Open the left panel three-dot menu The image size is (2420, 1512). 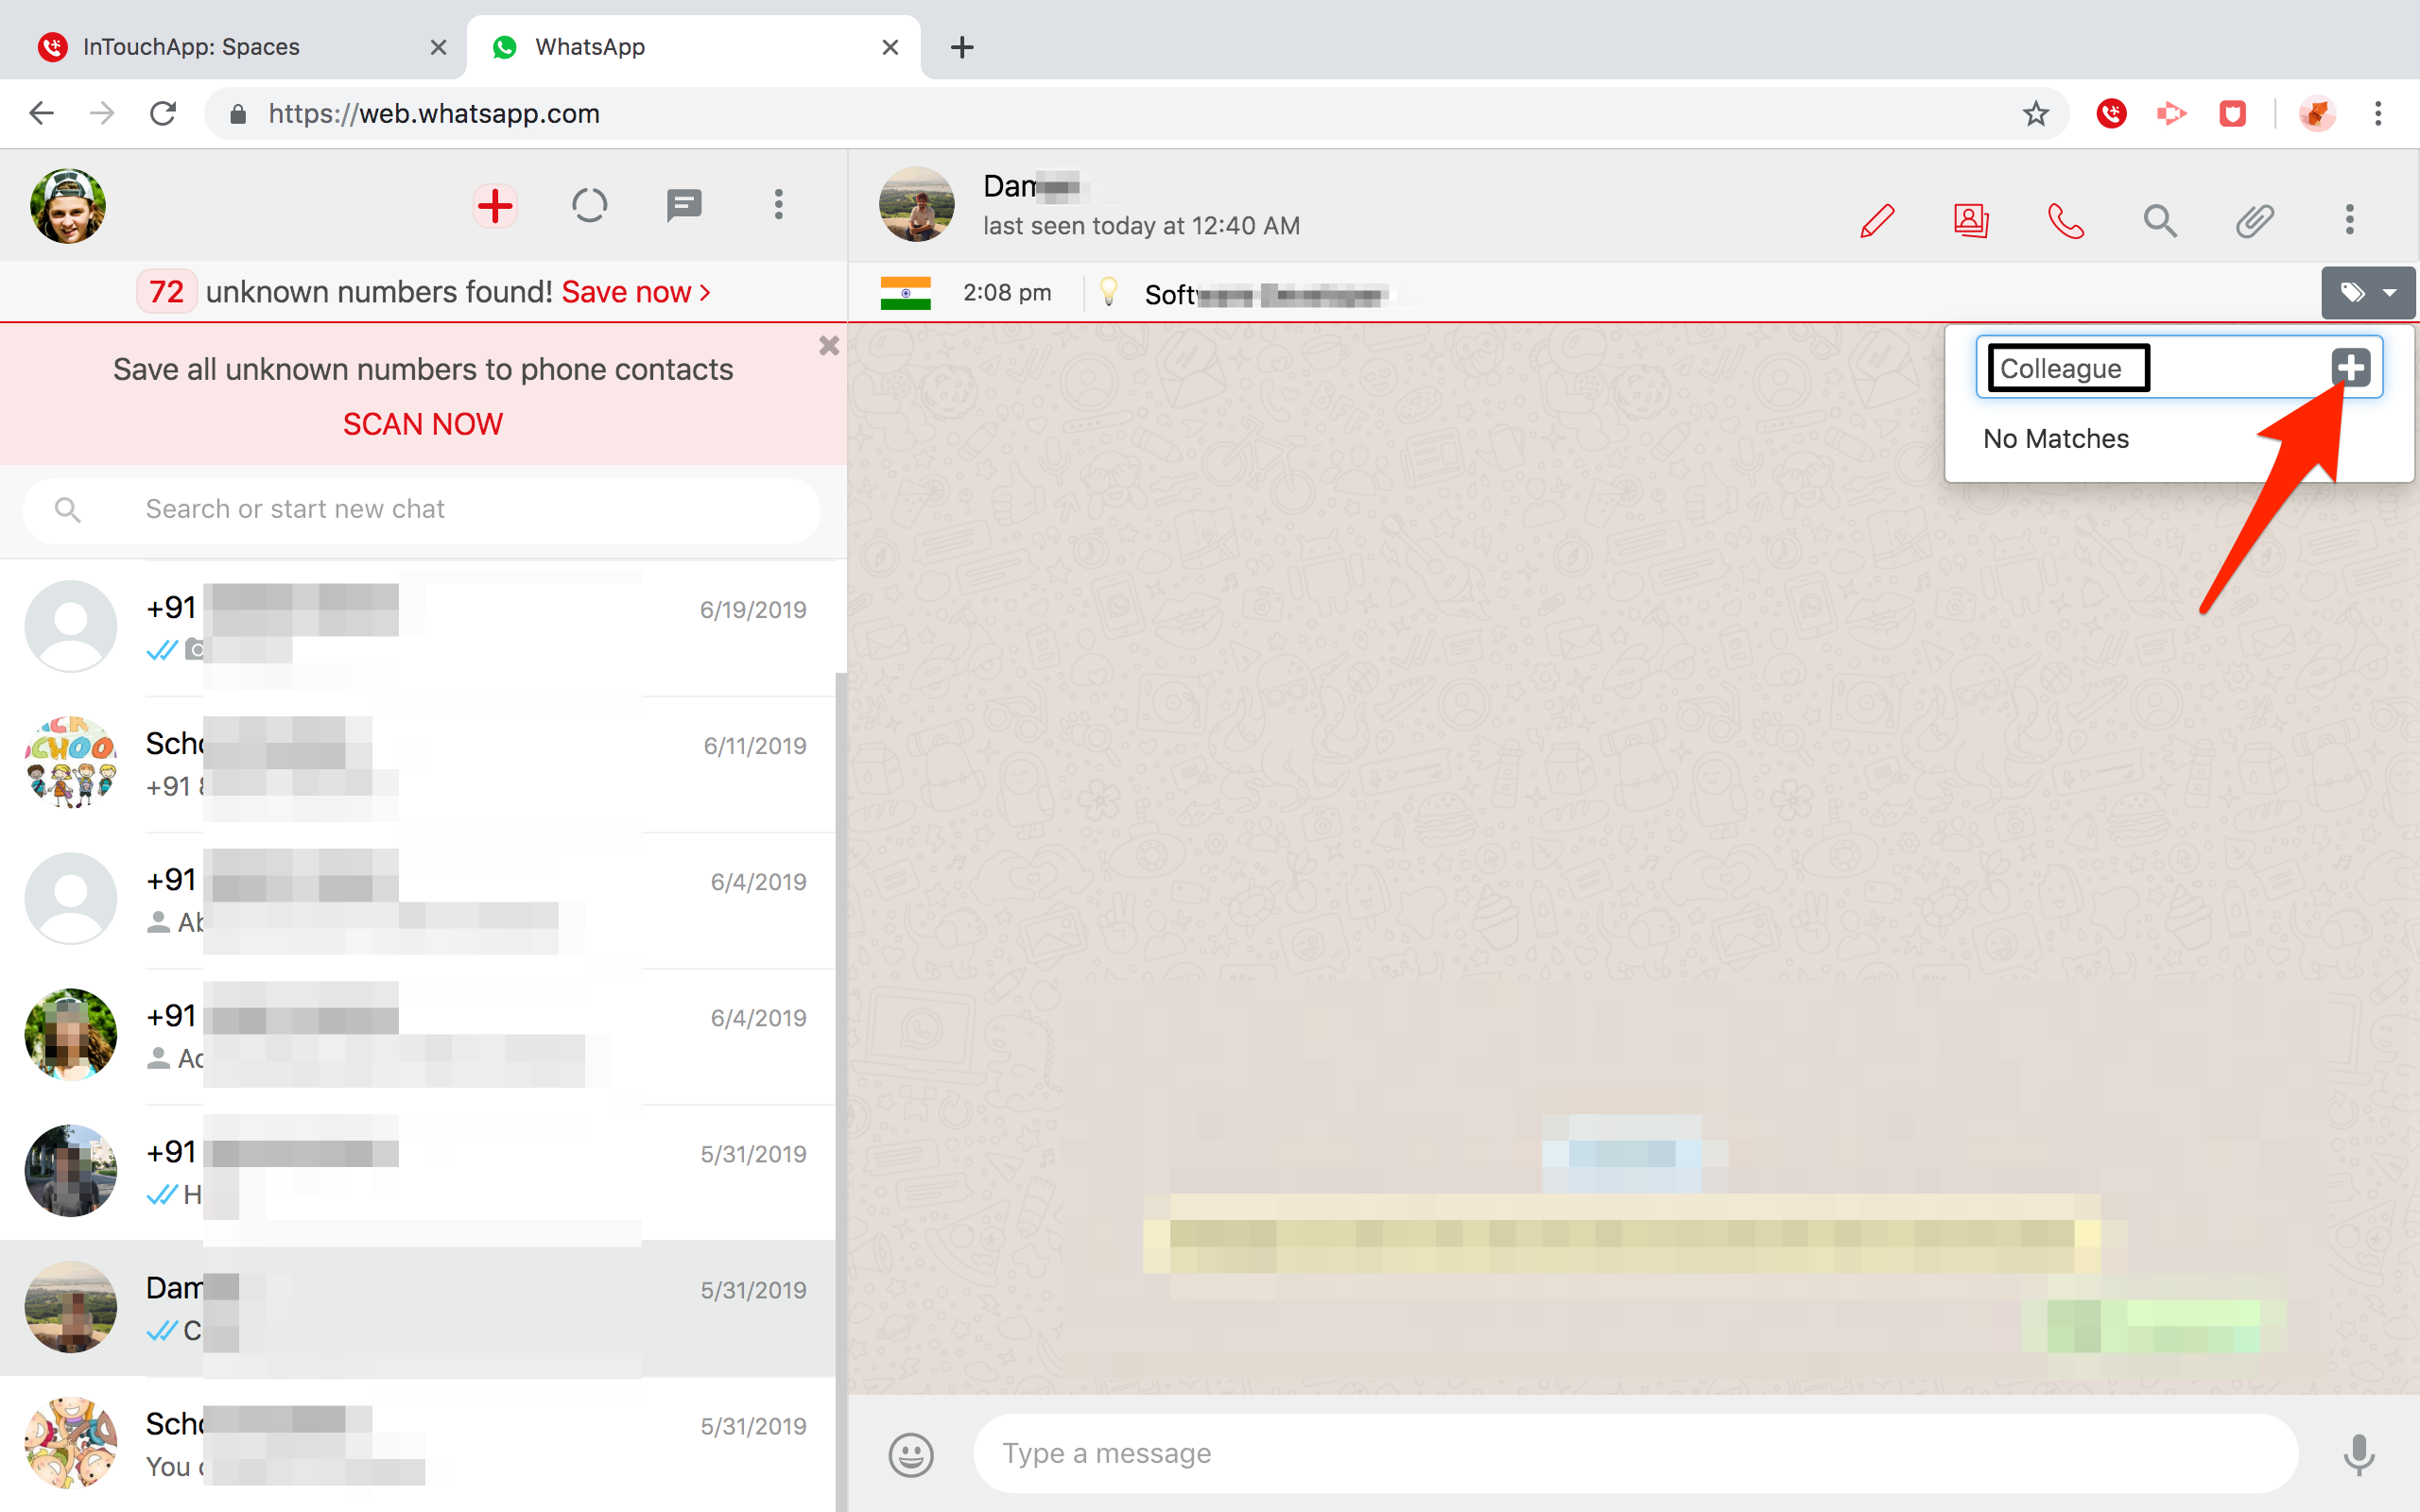tap(778, 206)
